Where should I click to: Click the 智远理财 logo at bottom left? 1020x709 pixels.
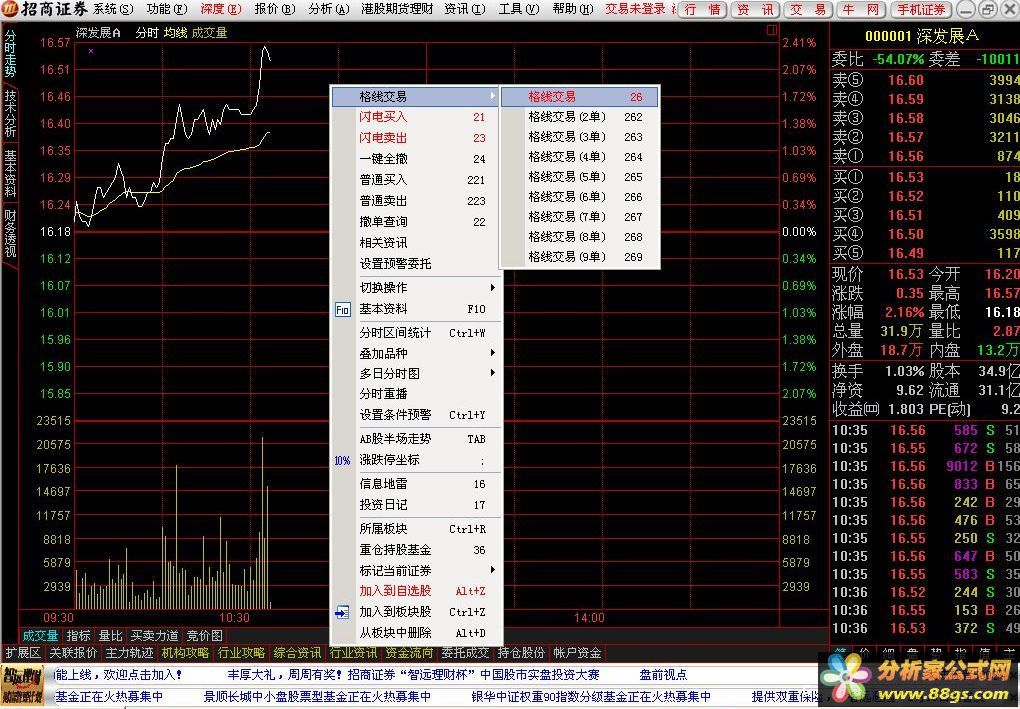coord(23,686)
